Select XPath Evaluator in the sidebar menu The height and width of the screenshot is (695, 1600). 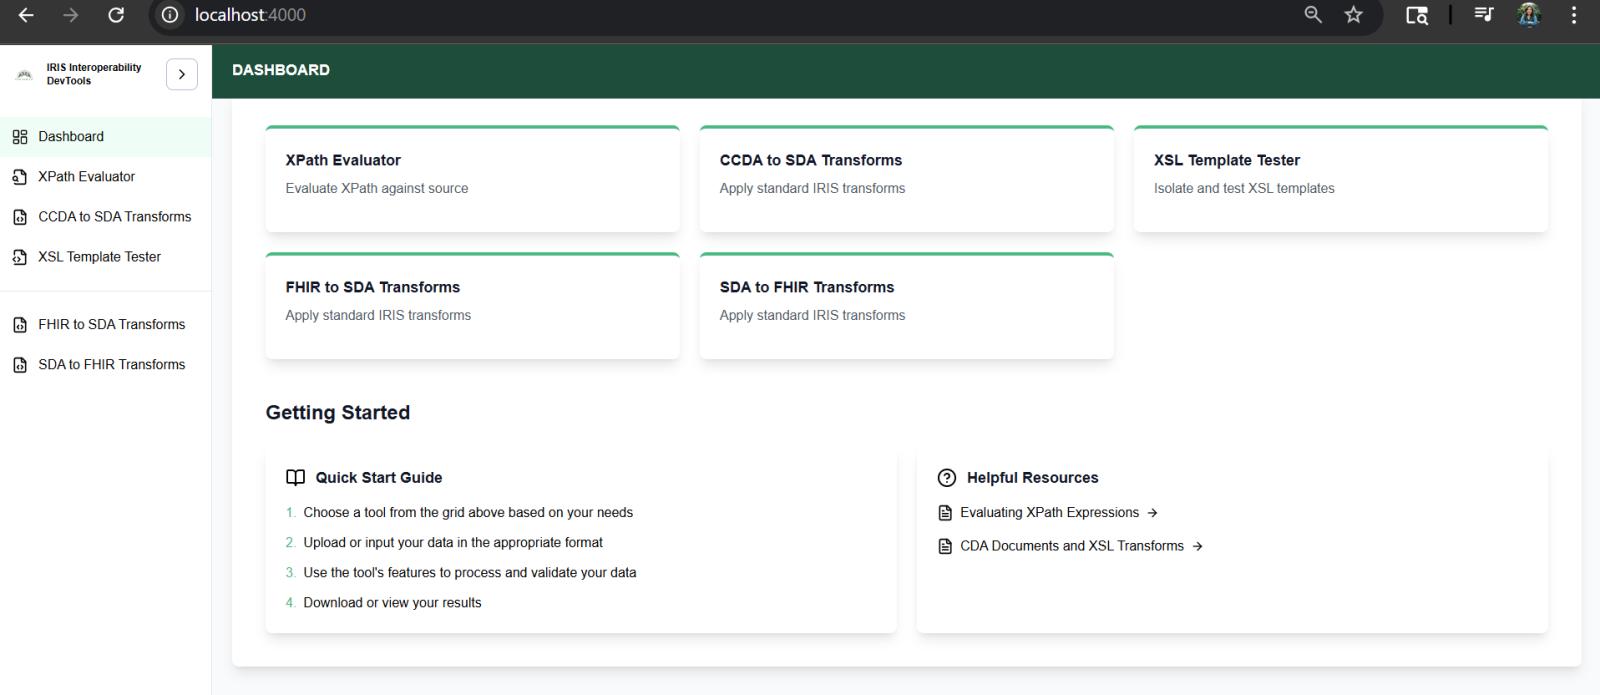[87, 177]
